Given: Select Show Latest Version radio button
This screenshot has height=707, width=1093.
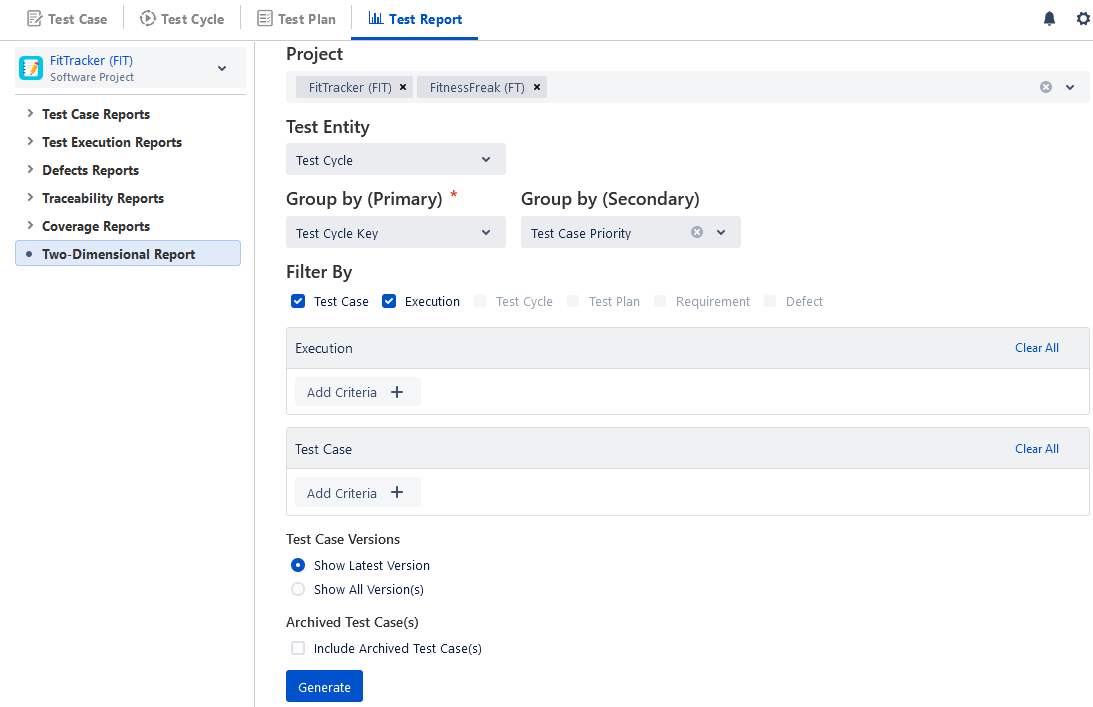Looking at the screenshot, I should click(298, 565).
